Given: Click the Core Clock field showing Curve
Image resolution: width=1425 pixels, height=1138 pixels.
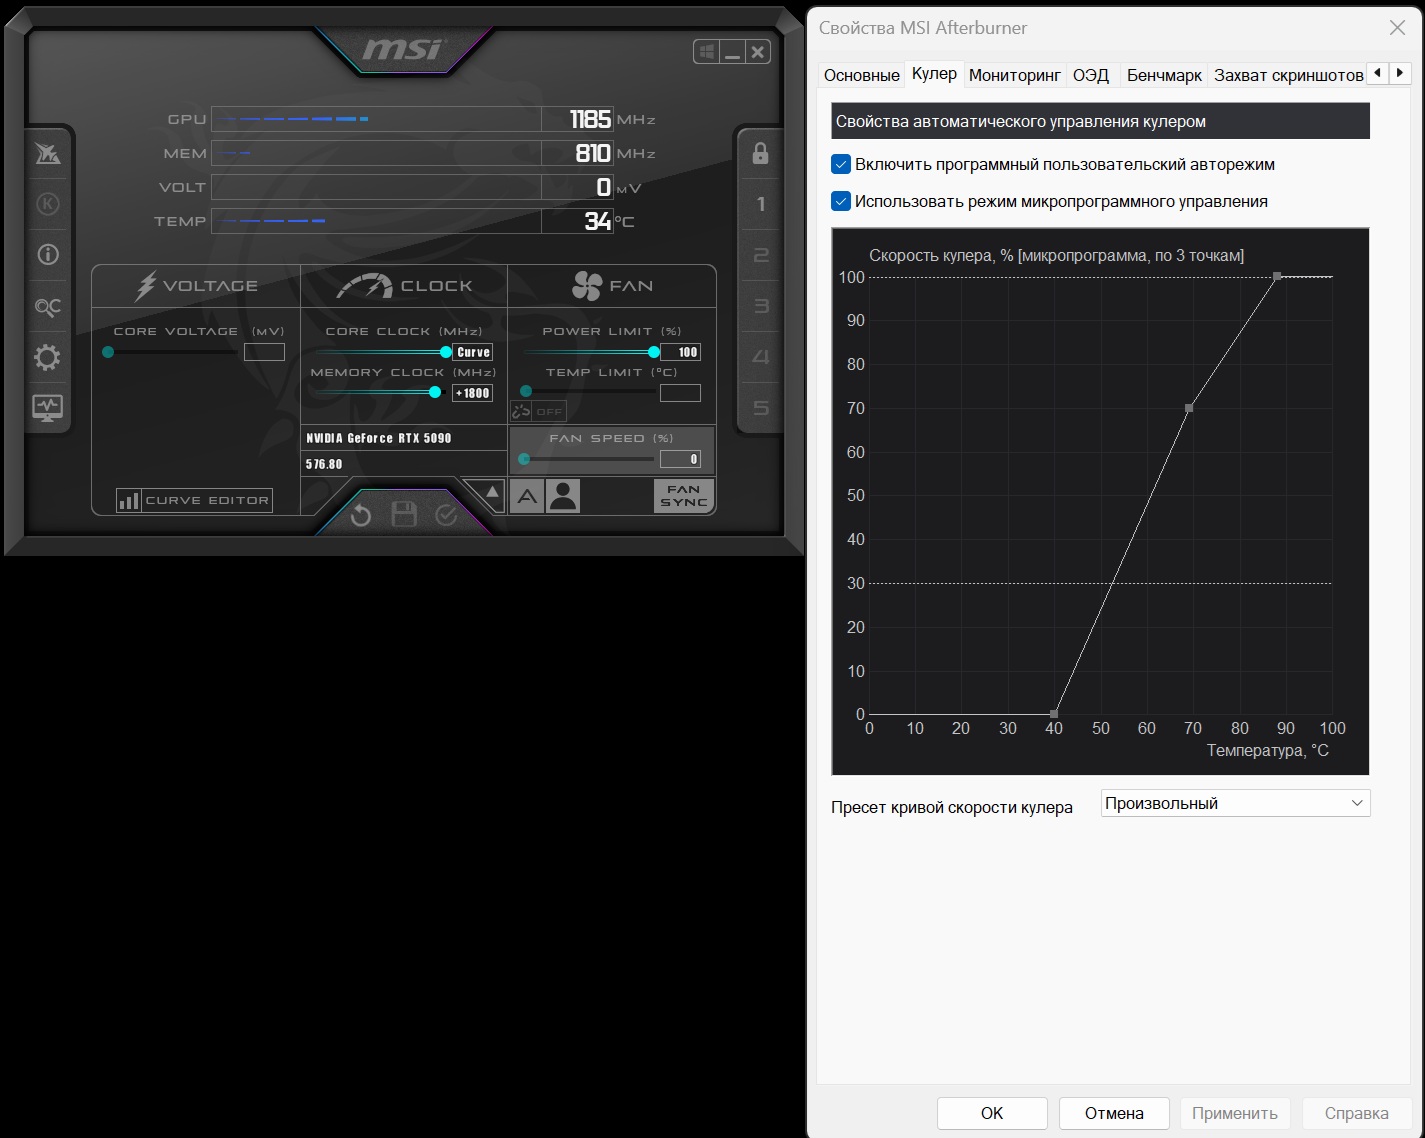Looking at the screenshot, I should tap(473, 352).
